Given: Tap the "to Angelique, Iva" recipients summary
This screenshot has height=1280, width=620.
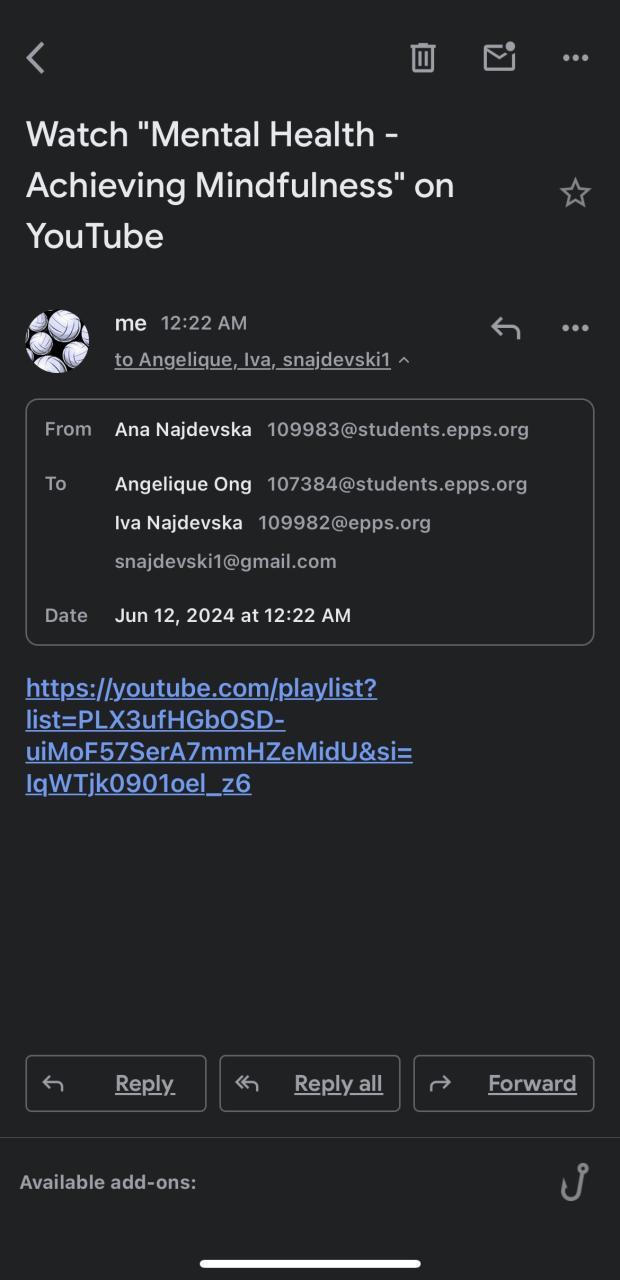Looking at the screenshot, I should coord(252,360).
